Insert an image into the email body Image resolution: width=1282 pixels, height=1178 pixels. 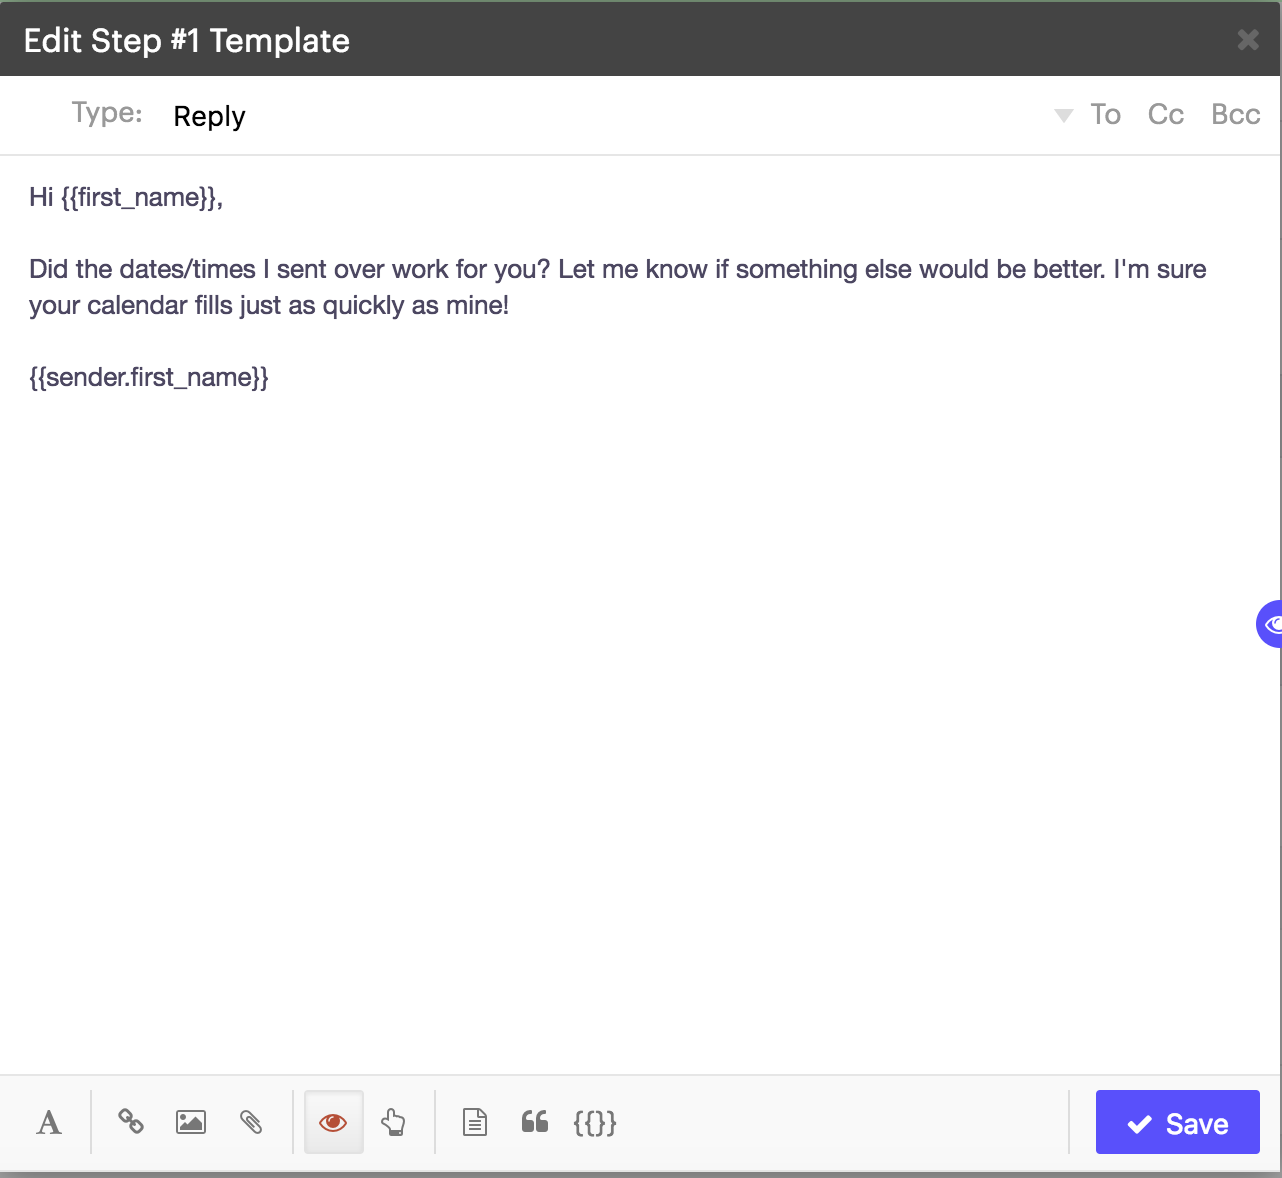tap(191, 1122)
